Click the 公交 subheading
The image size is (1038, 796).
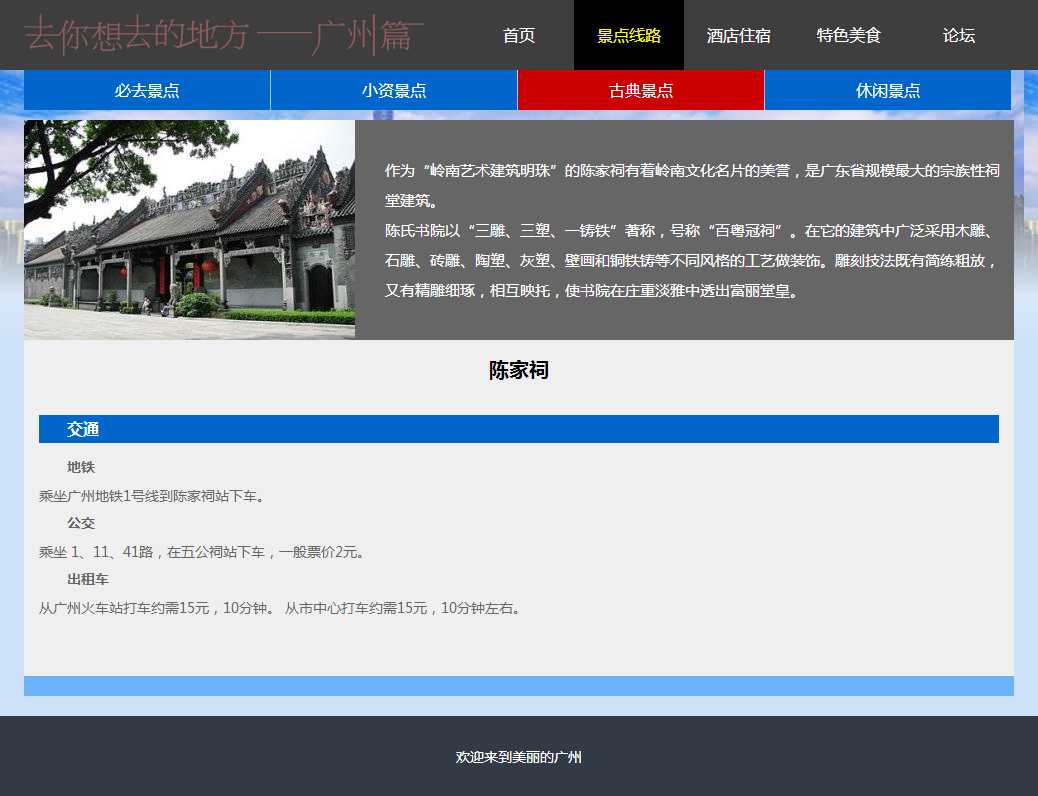point(81,523)
